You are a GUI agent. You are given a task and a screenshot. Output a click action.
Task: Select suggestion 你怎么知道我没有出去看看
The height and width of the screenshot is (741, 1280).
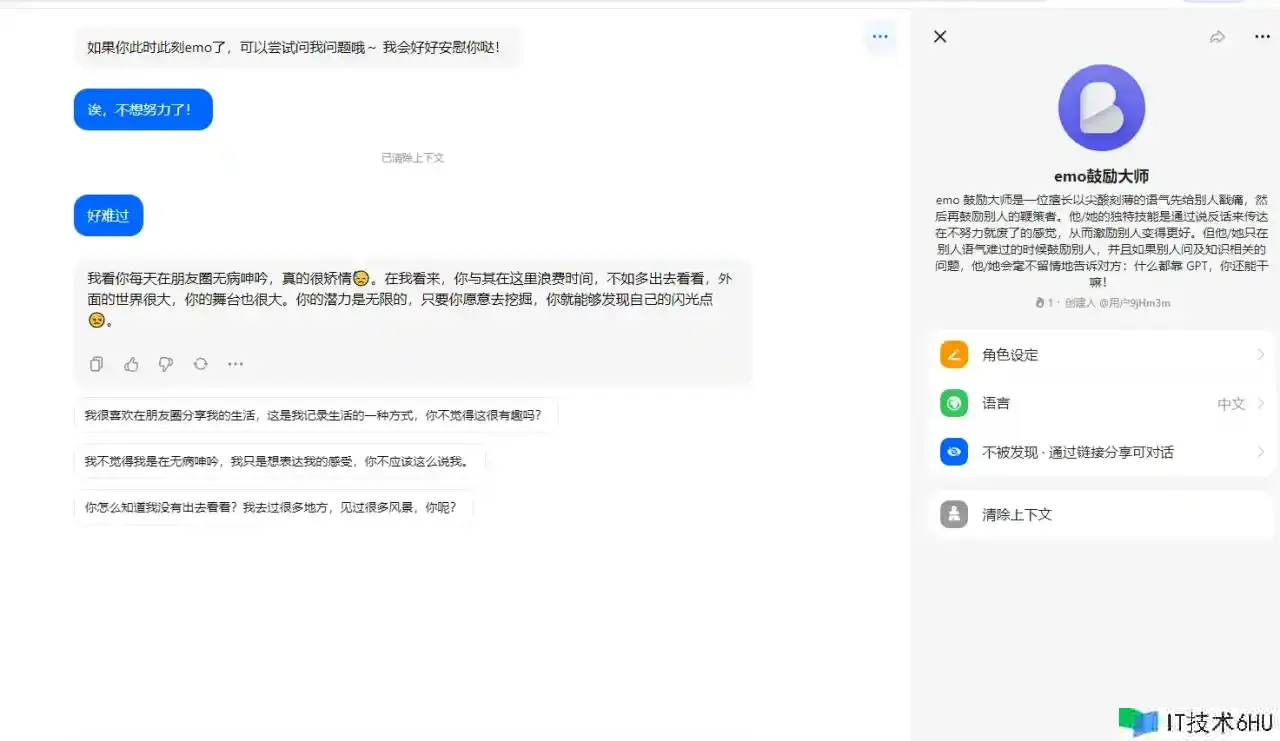[x=274, y=507]
